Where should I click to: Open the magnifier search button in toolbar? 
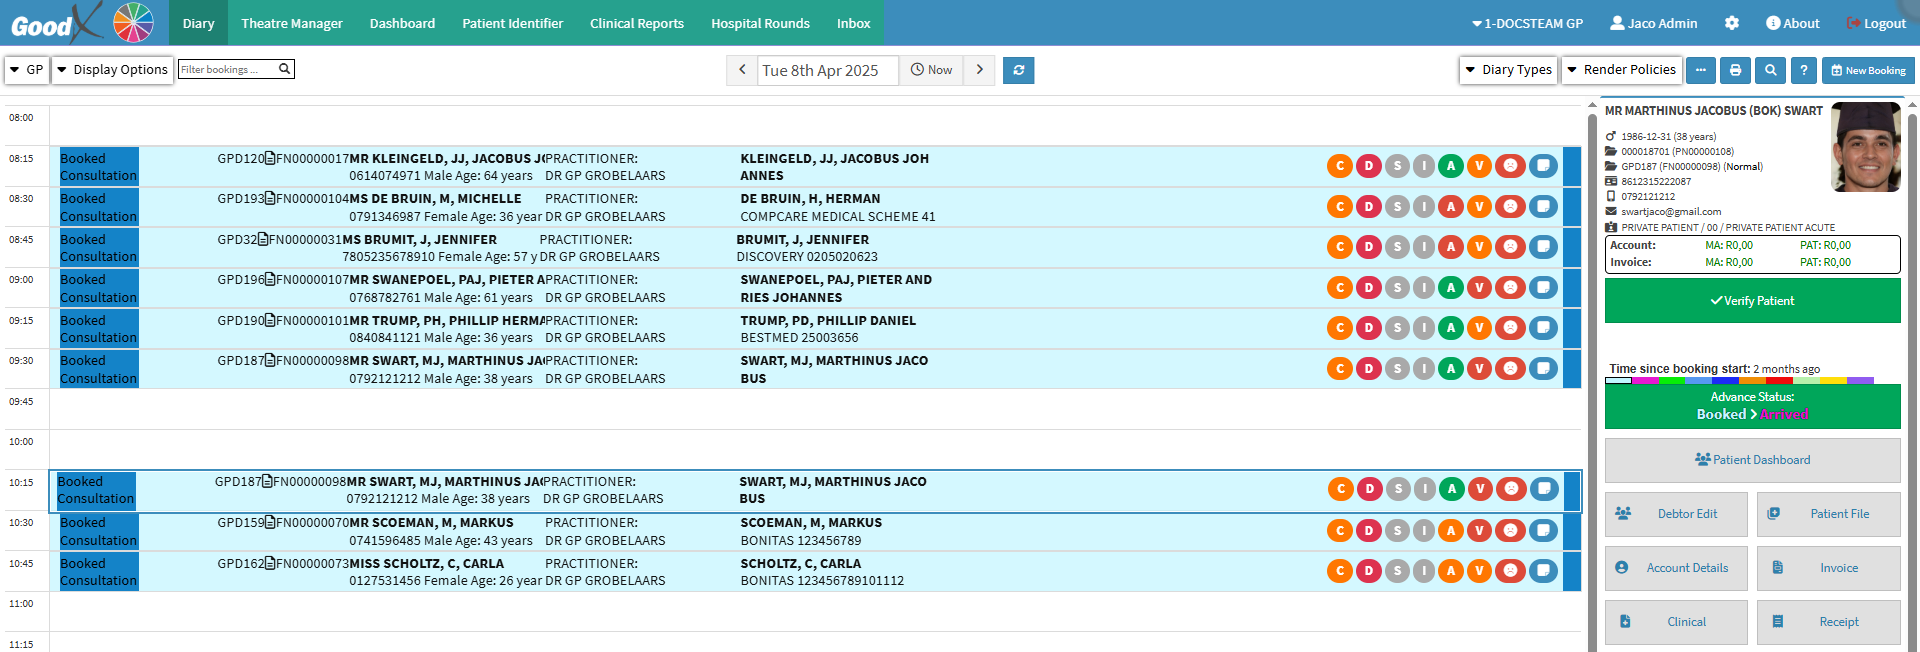pyautogui.click(x=1770, y=70)
